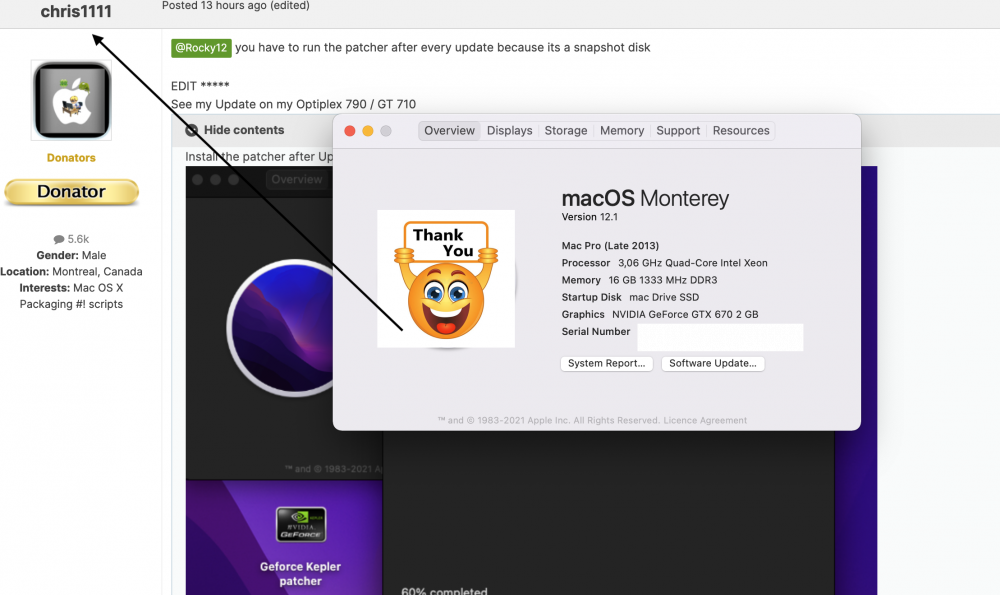Open the Overview tab

click(449, 131)
